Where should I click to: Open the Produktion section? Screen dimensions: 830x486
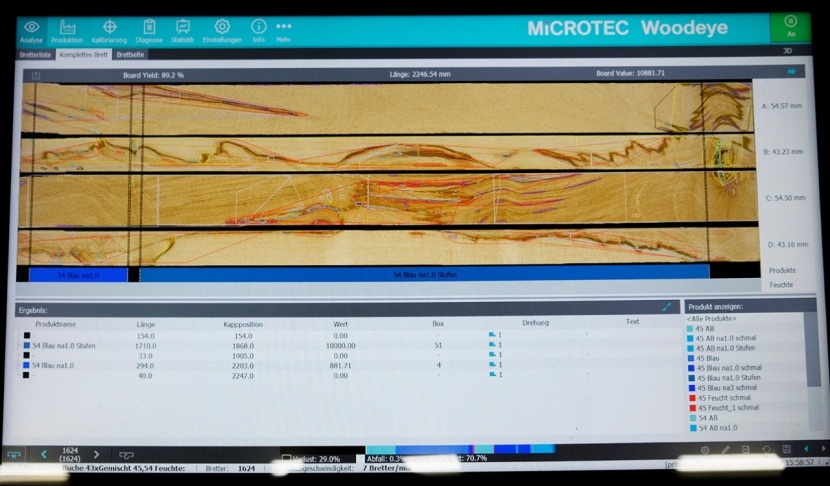click(x=67, y=30)
